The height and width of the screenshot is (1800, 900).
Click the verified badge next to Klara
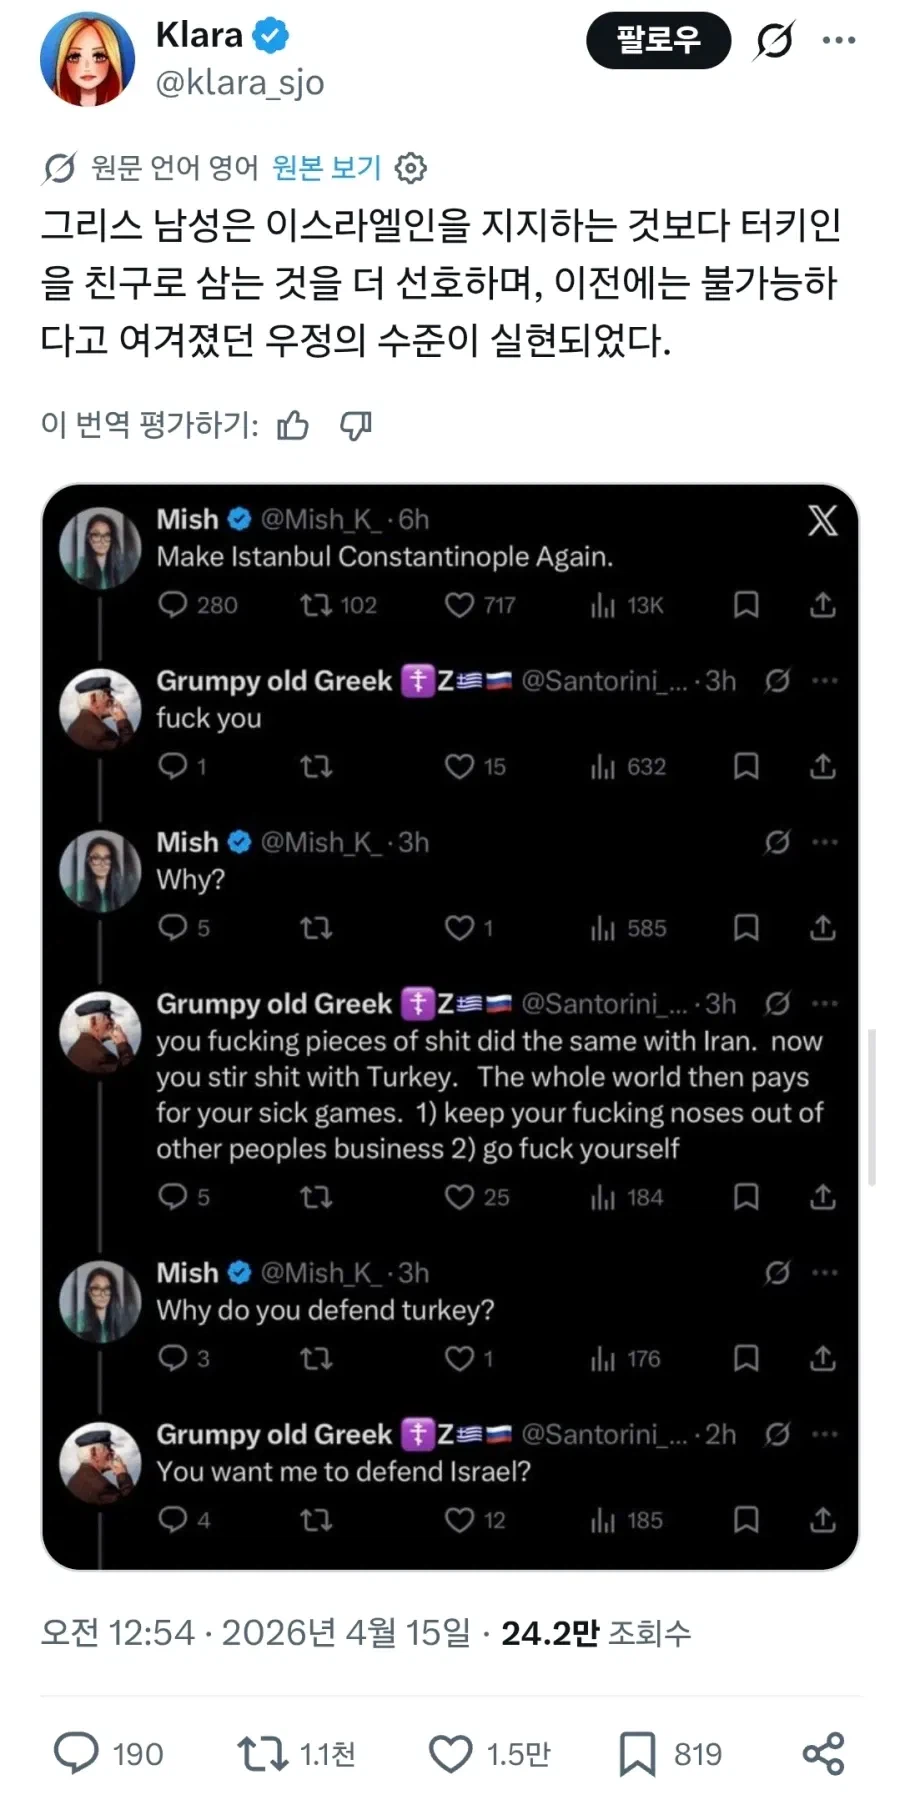coord(270,36)
